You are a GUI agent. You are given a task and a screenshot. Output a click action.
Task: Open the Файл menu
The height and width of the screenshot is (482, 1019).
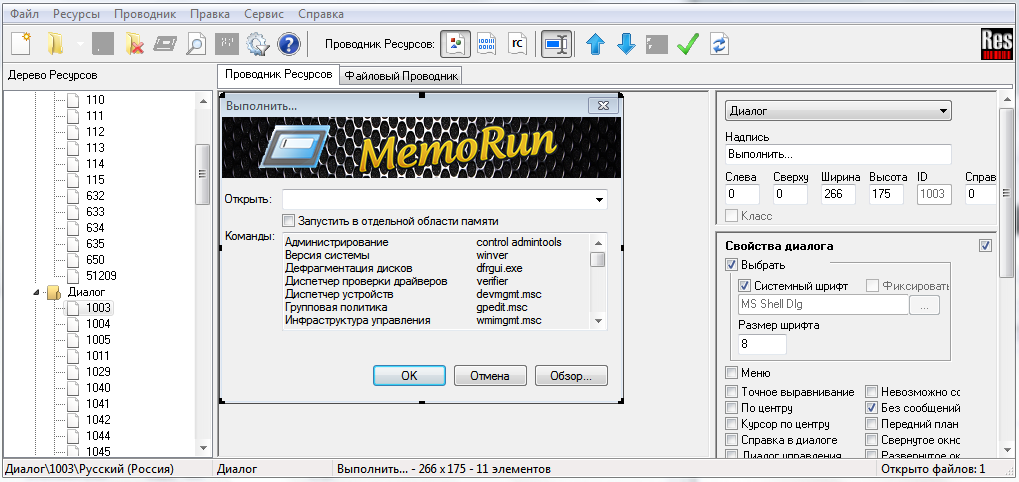[25, 14]
